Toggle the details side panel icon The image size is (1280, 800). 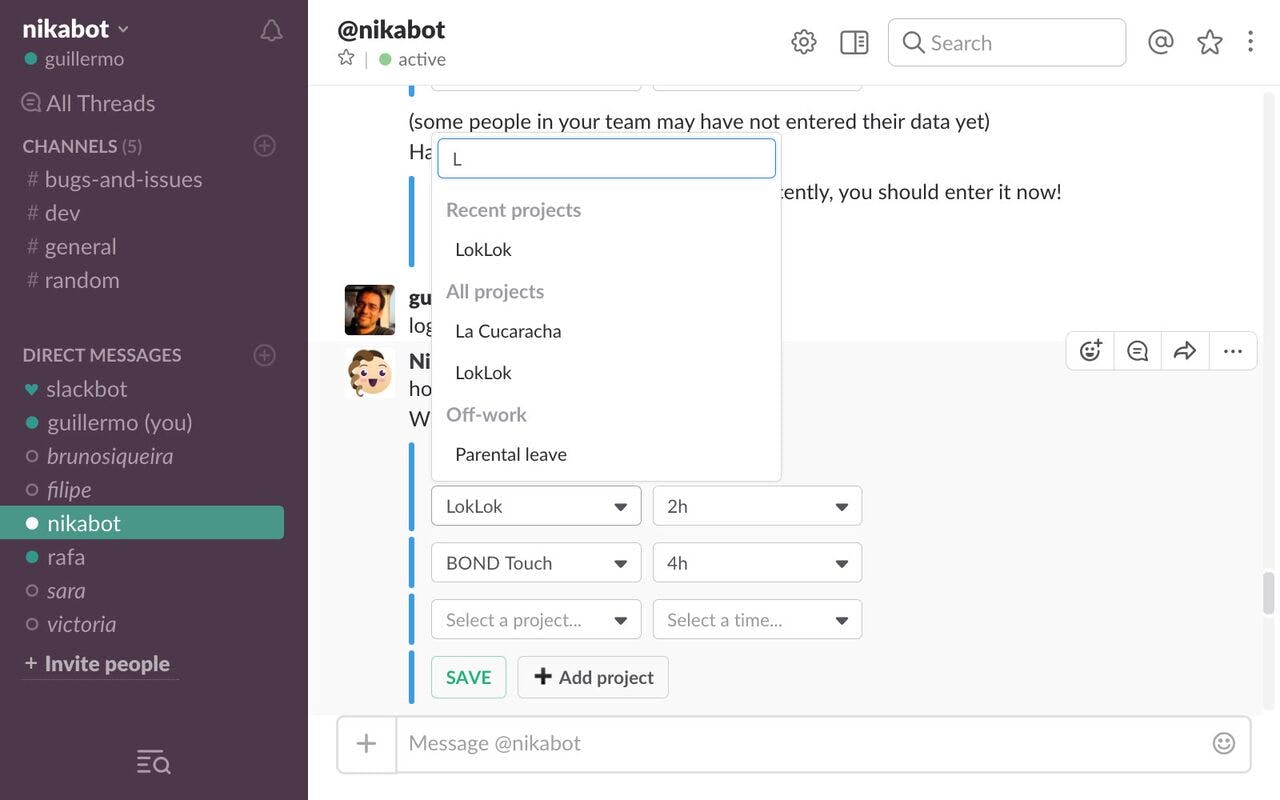(854, 42)
